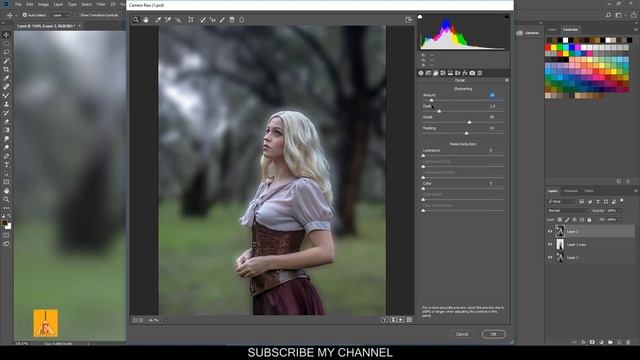
Task: Select the Zoom tool in Photoshop toolbox
Action: click(6, 199)
